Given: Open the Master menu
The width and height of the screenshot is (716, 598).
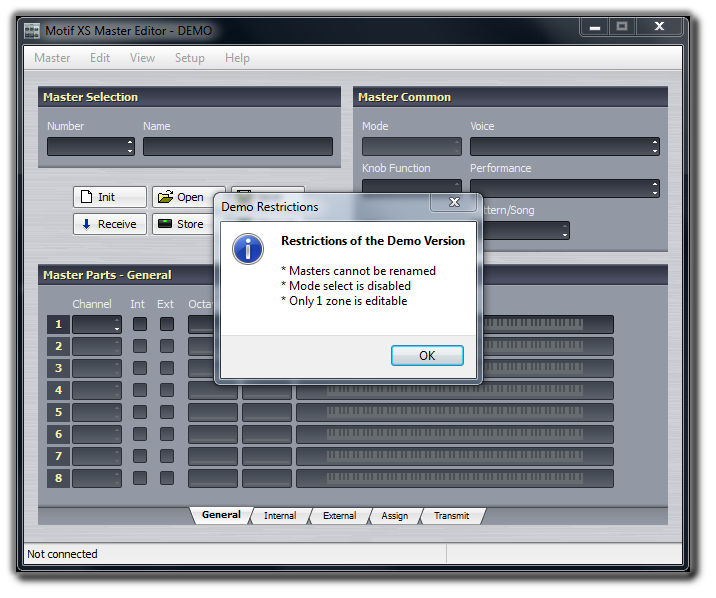Looking at the screenshot, I should click(52, 58).
